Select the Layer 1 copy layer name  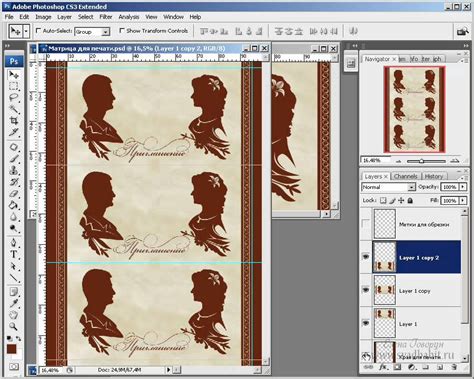(415, 291)
